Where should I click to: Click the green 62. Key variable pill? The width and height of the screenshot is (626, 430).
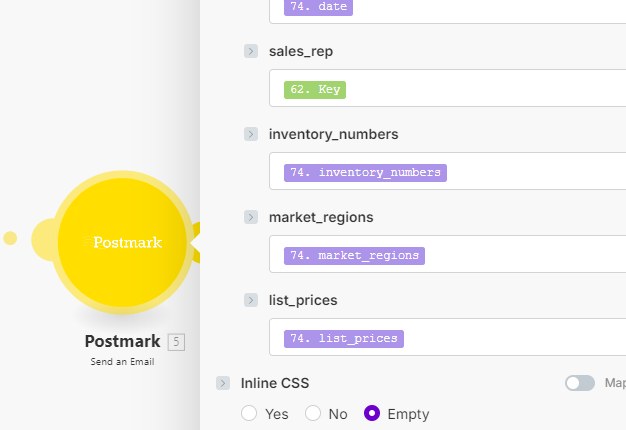(x=314, y=89)
